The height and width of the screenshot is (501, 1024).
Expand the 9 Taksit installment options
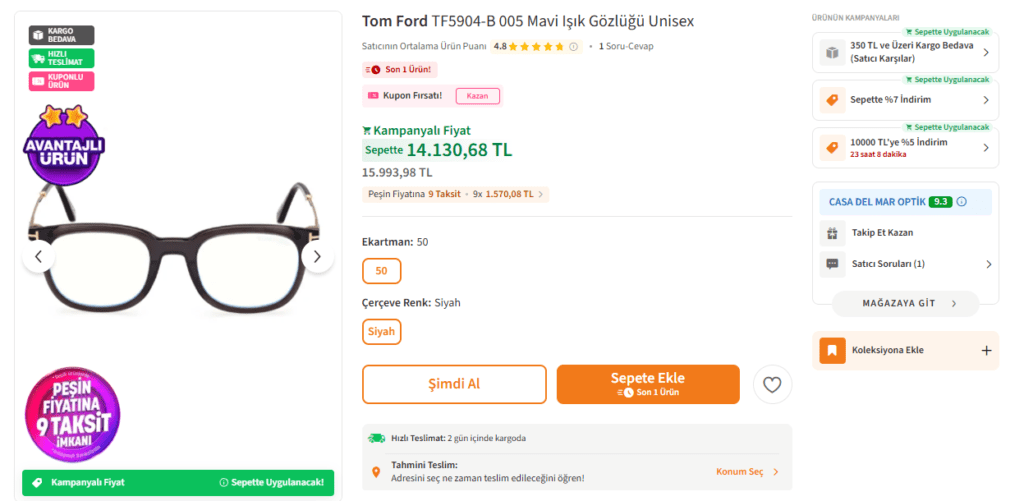[x=456, y=194]
